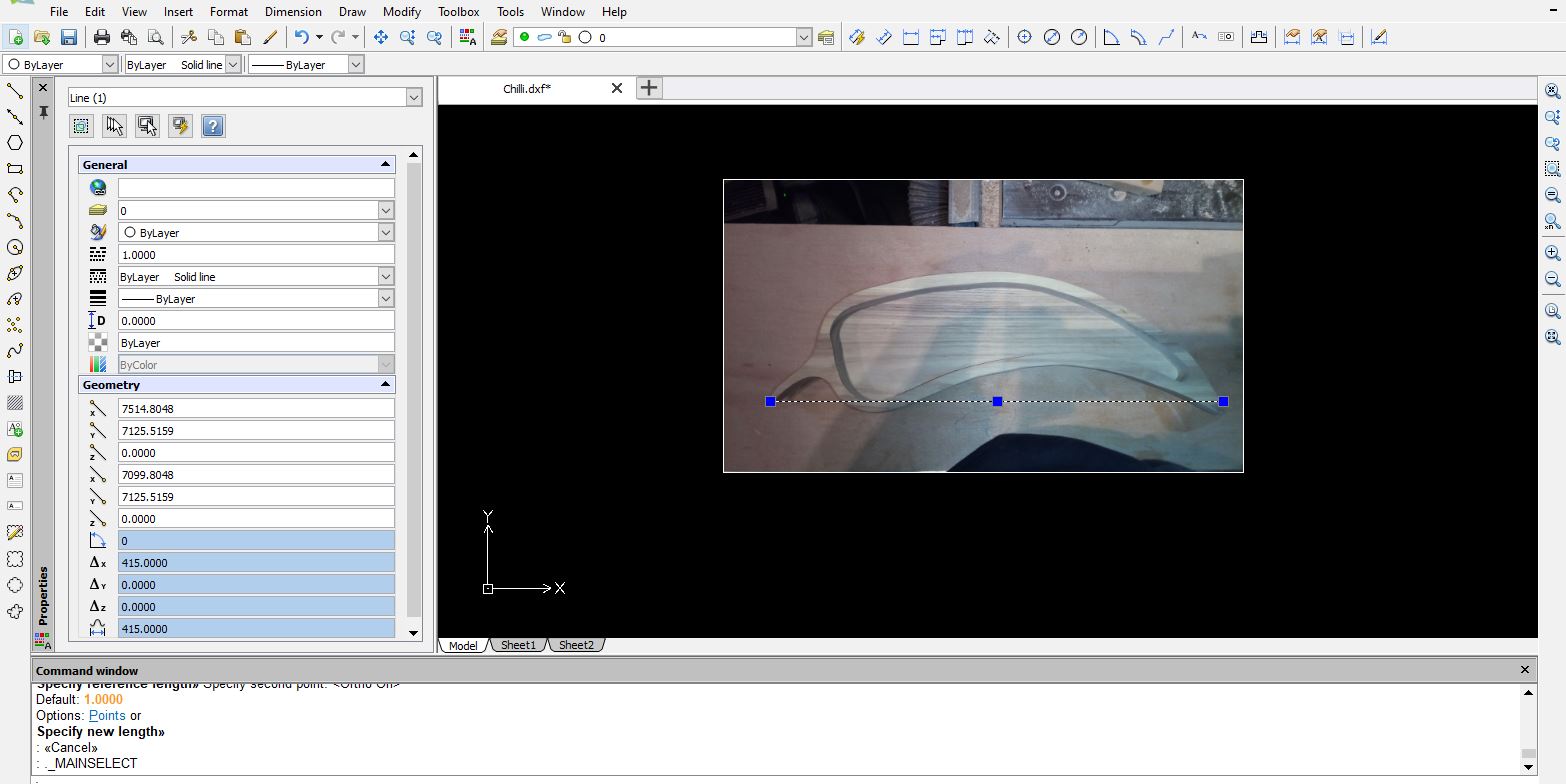
Task: Select the Model tab
Action: [463, 645]
